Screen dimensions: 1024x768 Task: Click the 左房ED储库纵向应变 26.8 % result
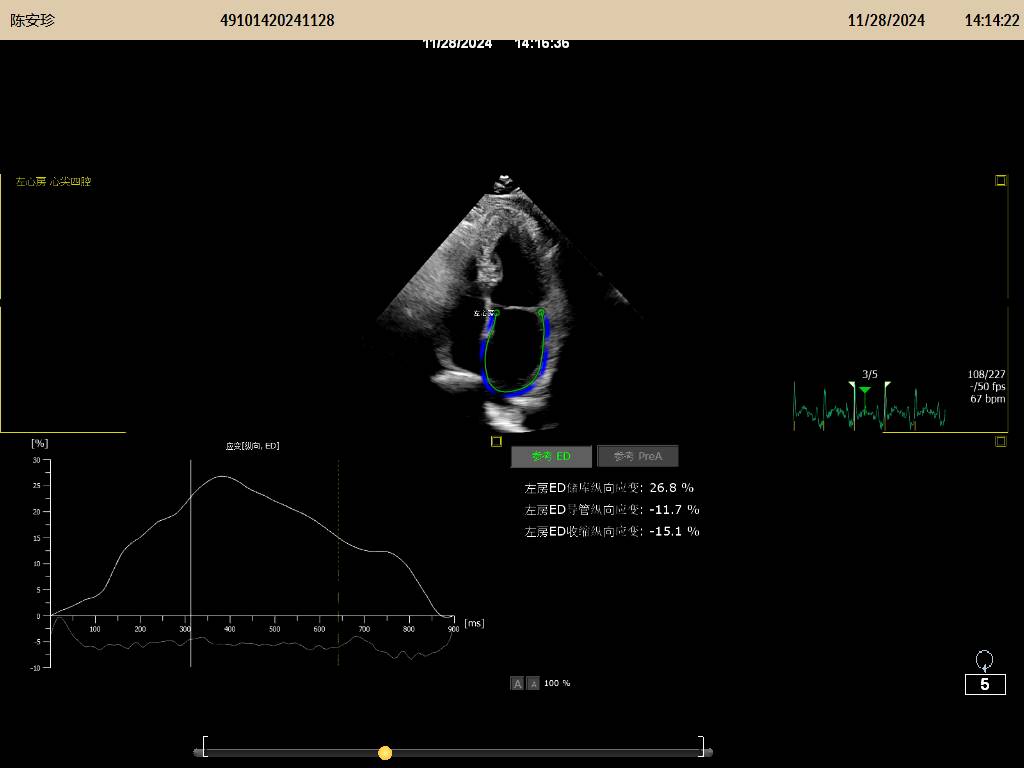(609, 488)
